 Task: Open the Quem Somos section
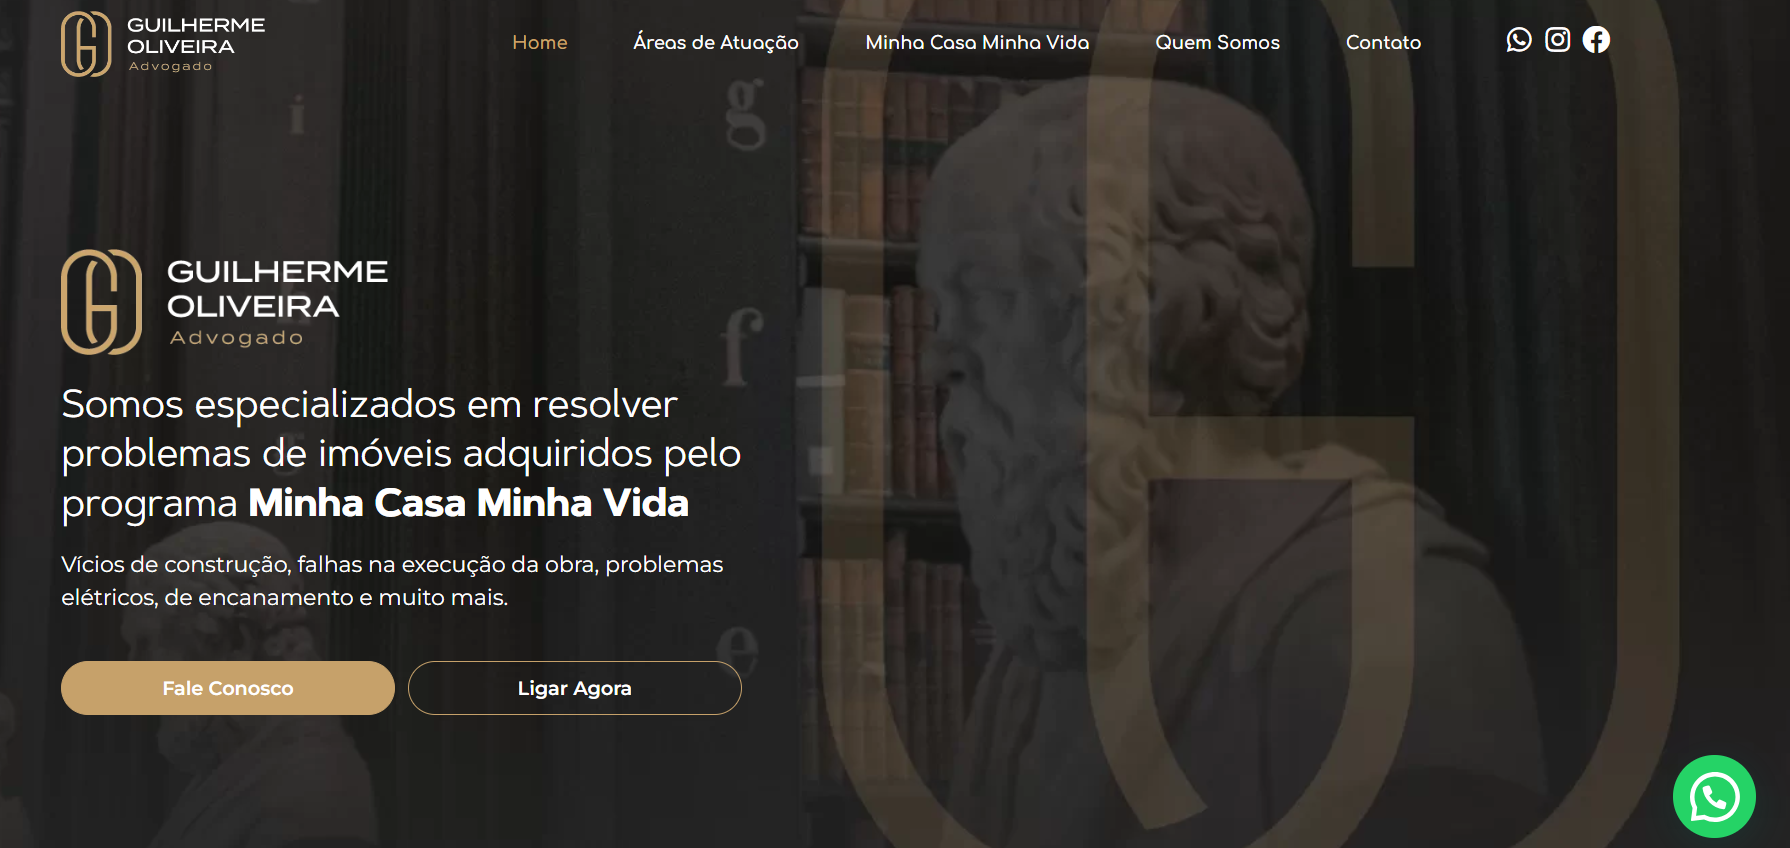1217,42
